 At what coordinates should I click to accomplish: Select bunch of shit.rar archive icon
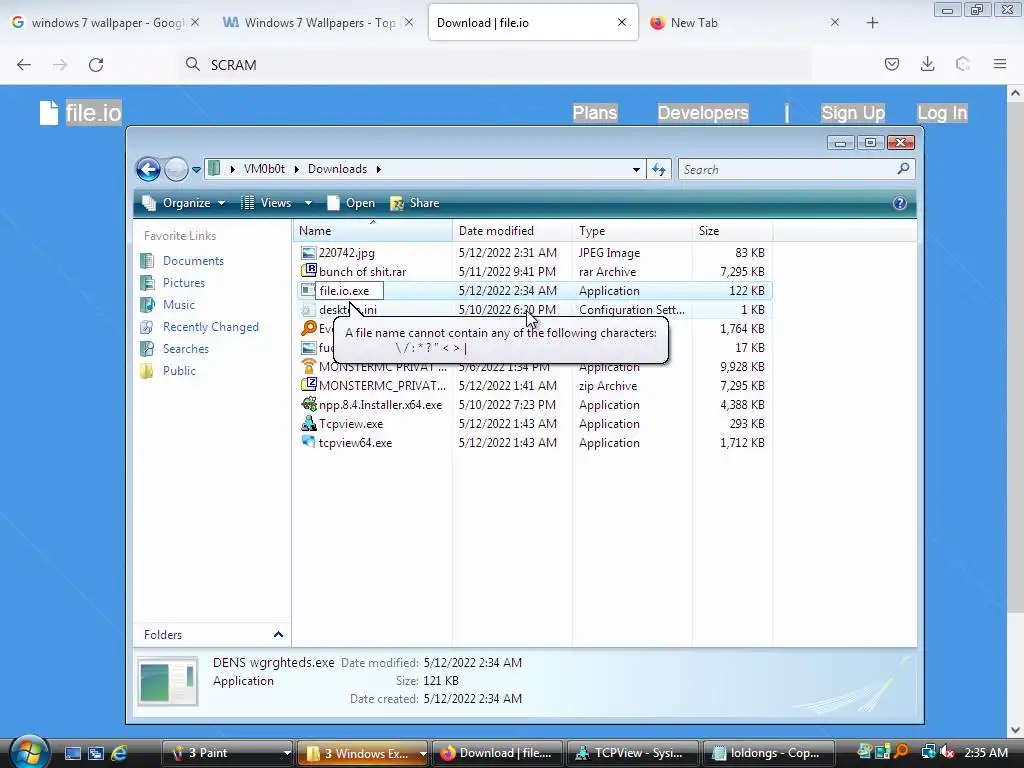click(308, 271)
